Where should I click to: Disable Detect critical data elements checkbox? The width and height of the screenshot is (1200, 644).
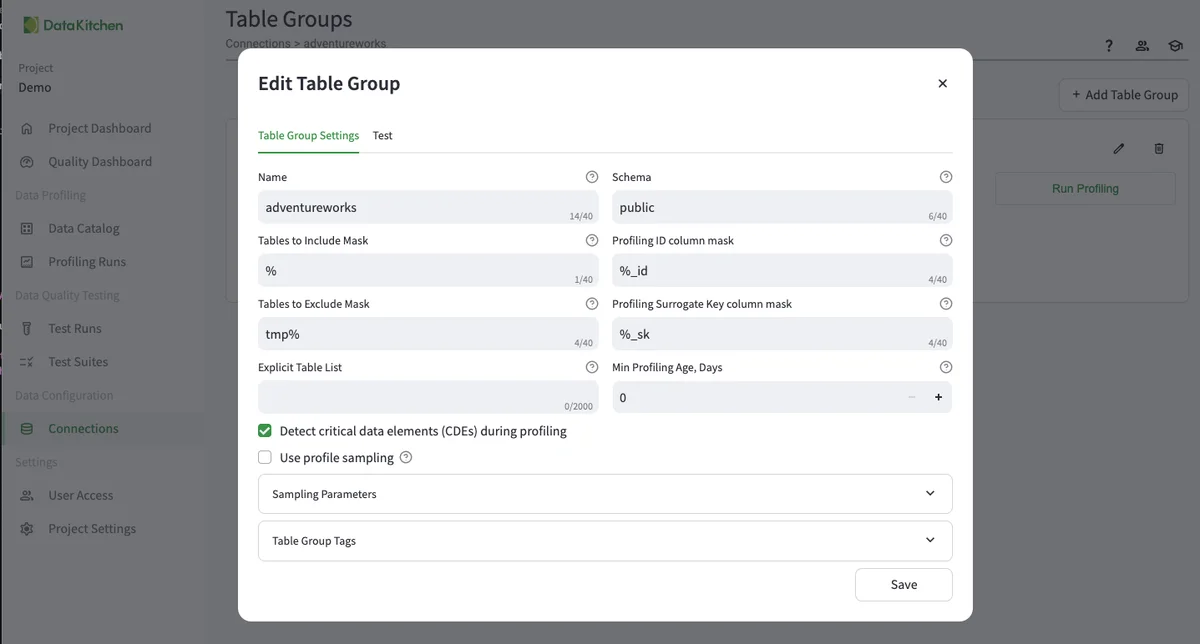pyautogui.click(x=265, y=431)
